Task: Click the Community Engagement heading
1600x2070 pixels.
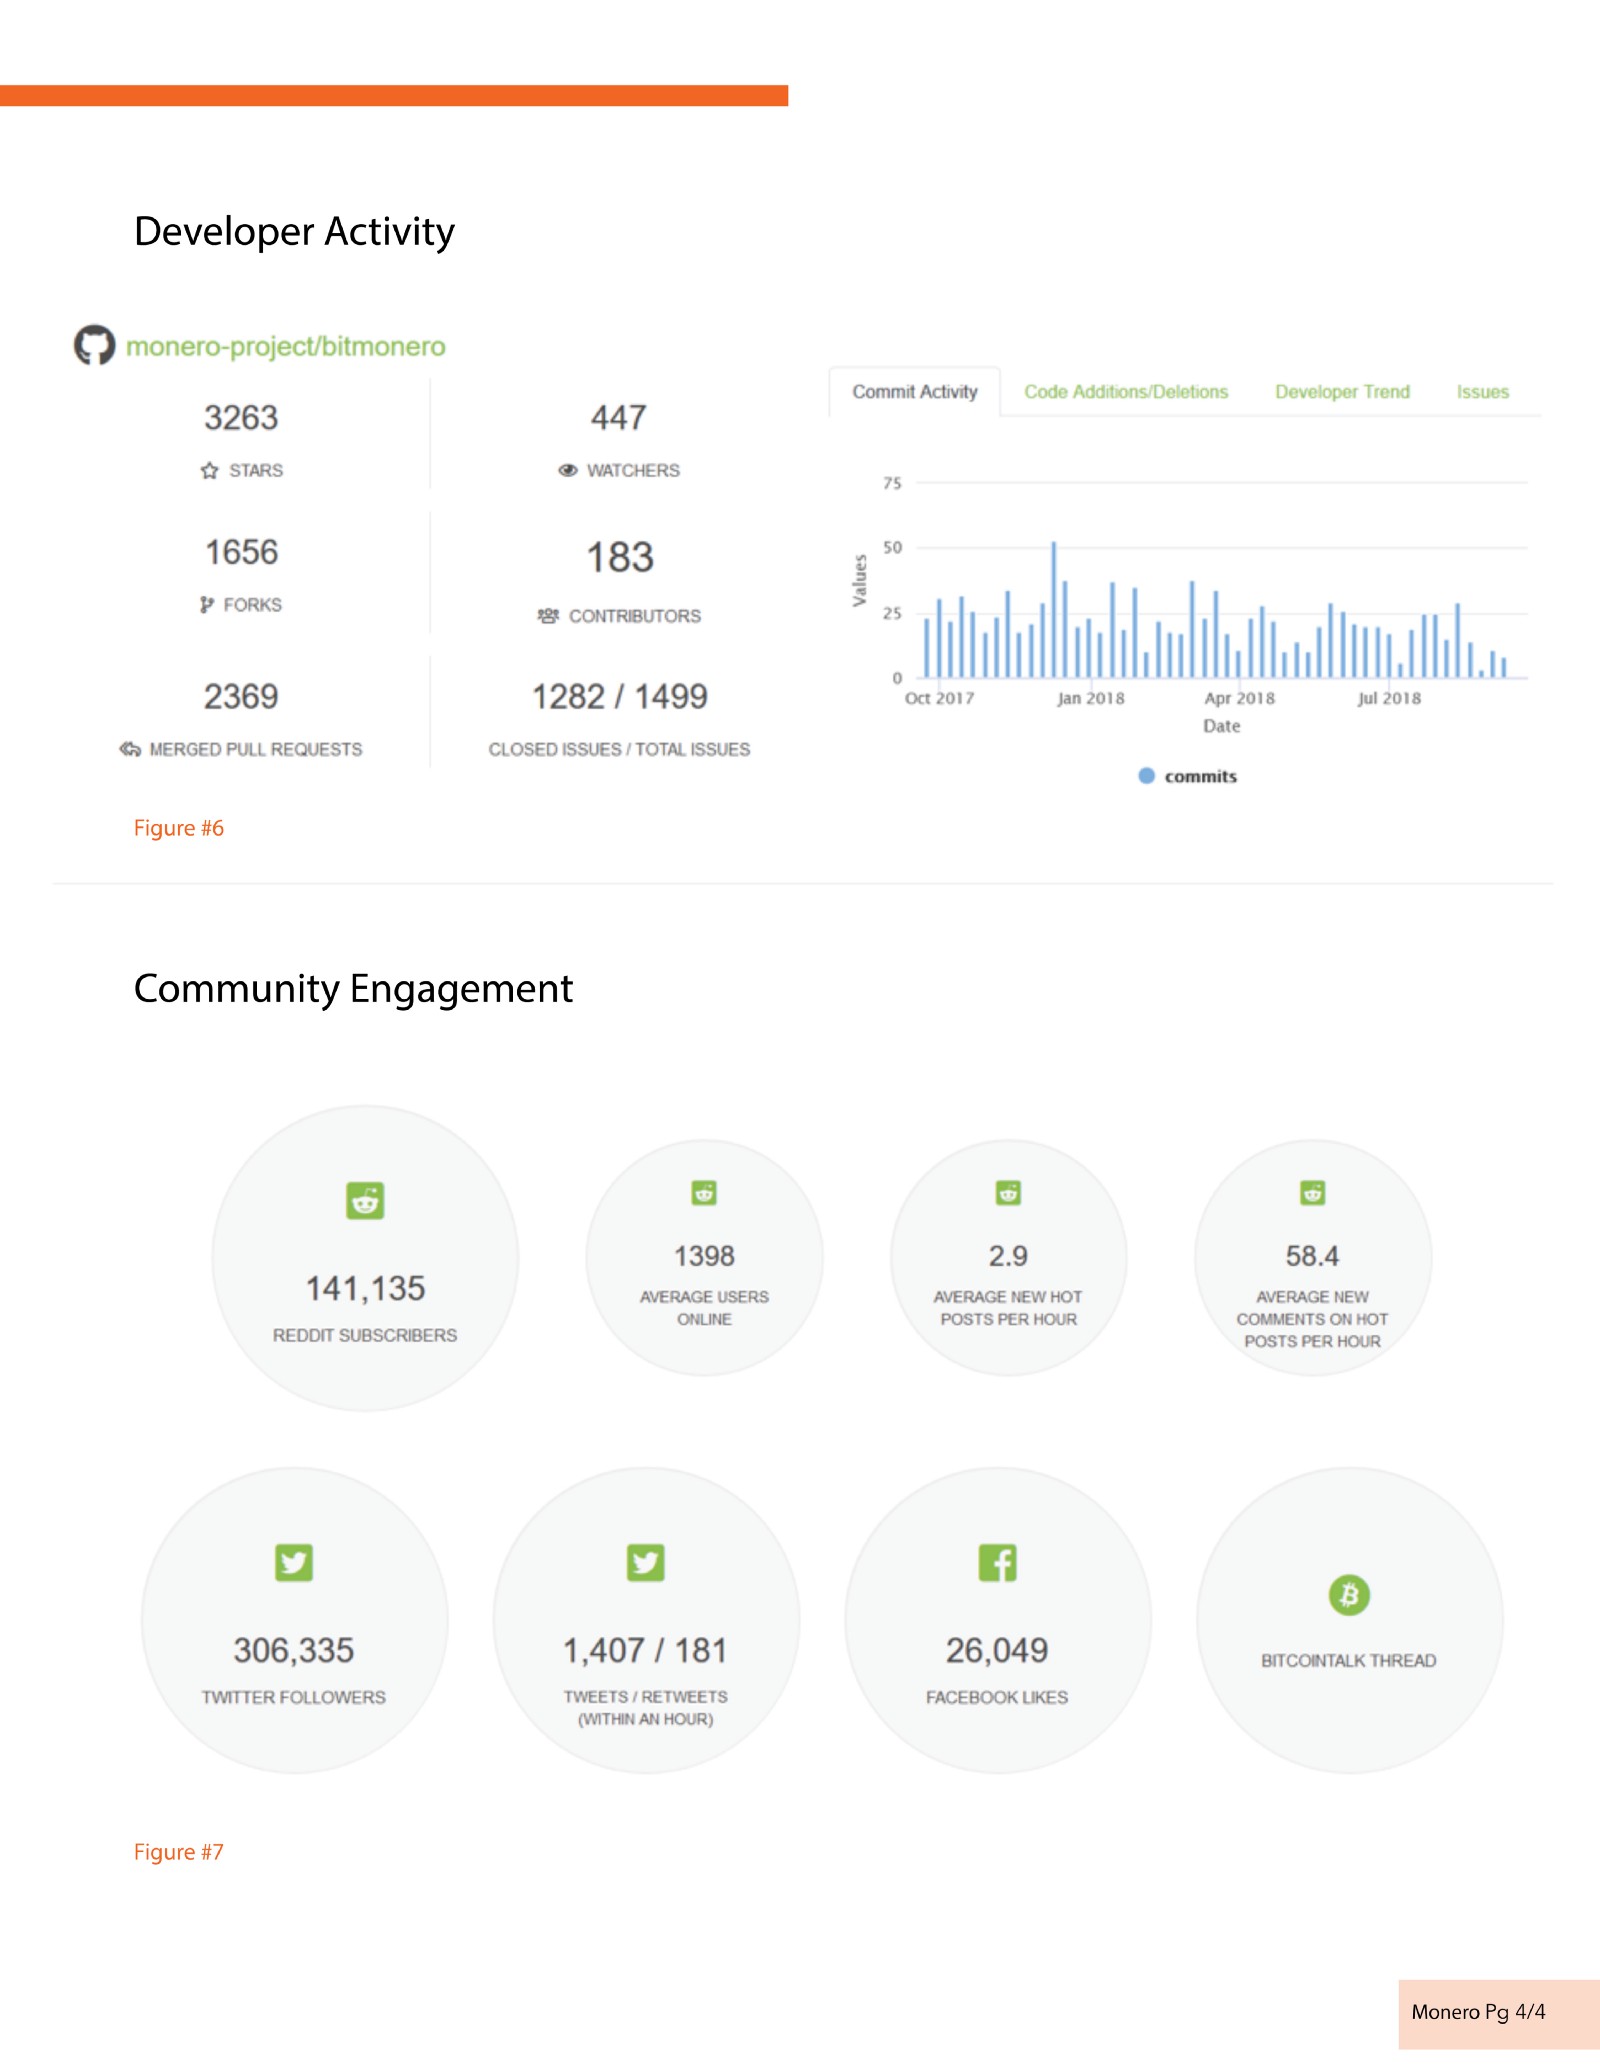Action: coord(354,988)
